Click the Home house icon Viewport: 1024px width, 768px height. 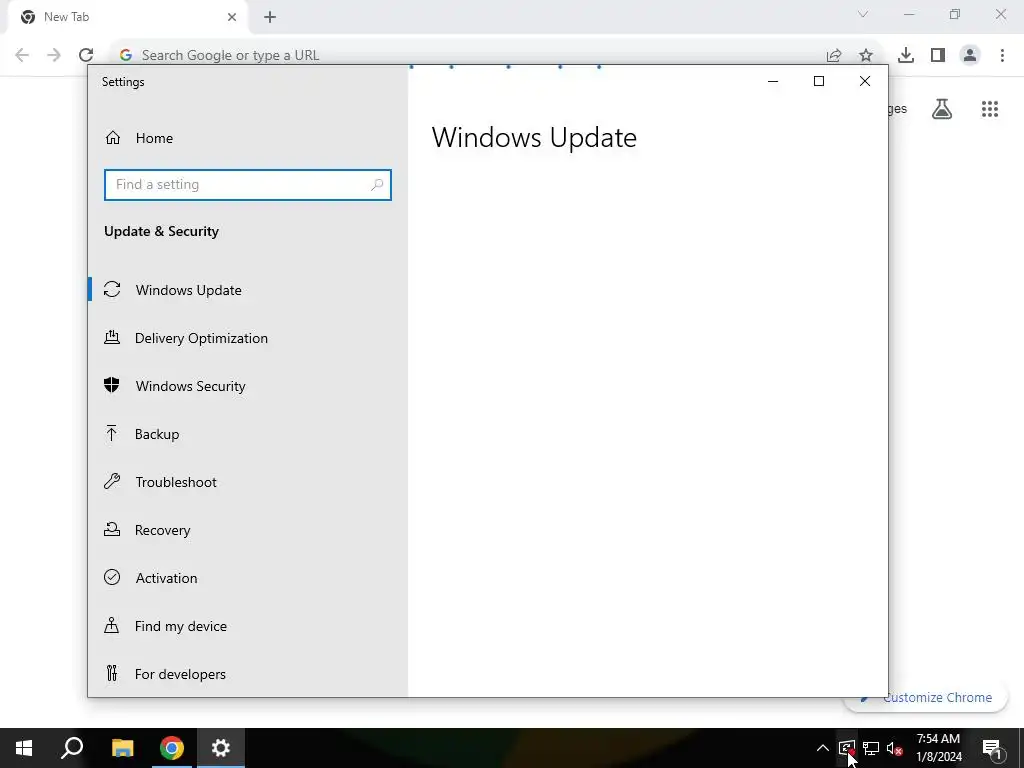coord(113,138)
